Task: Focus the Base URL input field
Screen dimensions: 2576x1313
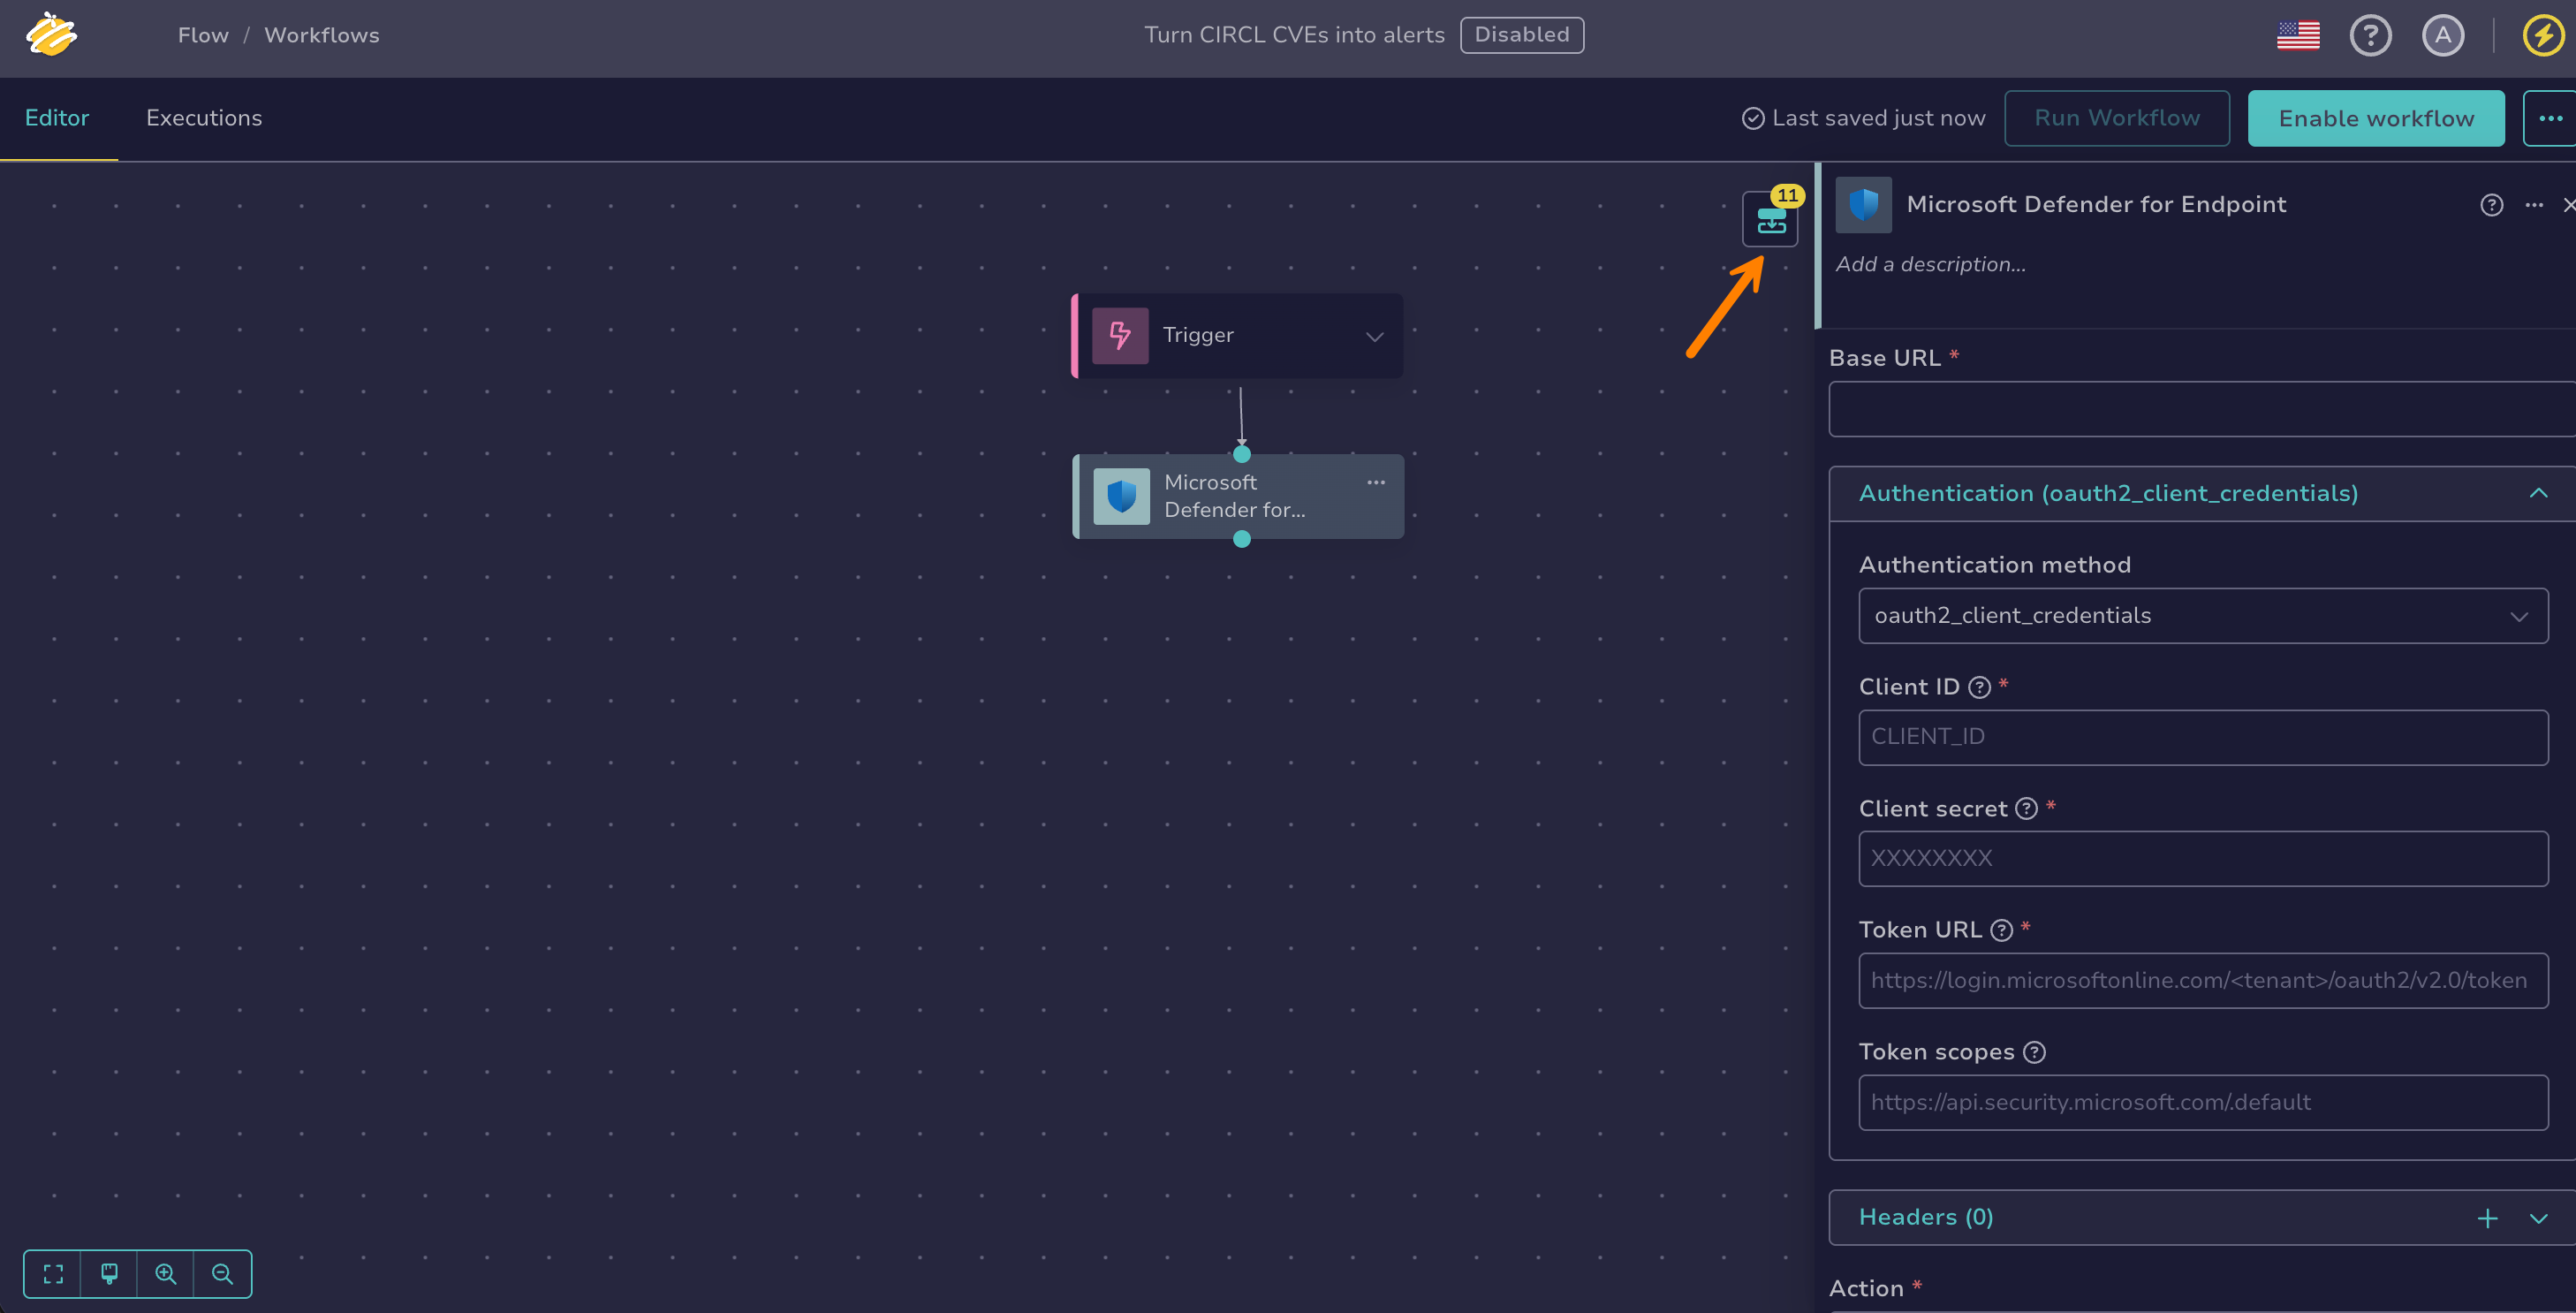Action: [x=2202, y=409]
